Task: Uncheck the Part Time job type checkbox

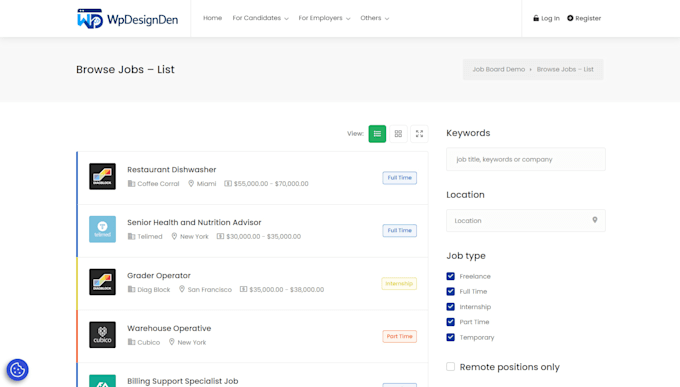Action: click(451, 322)
